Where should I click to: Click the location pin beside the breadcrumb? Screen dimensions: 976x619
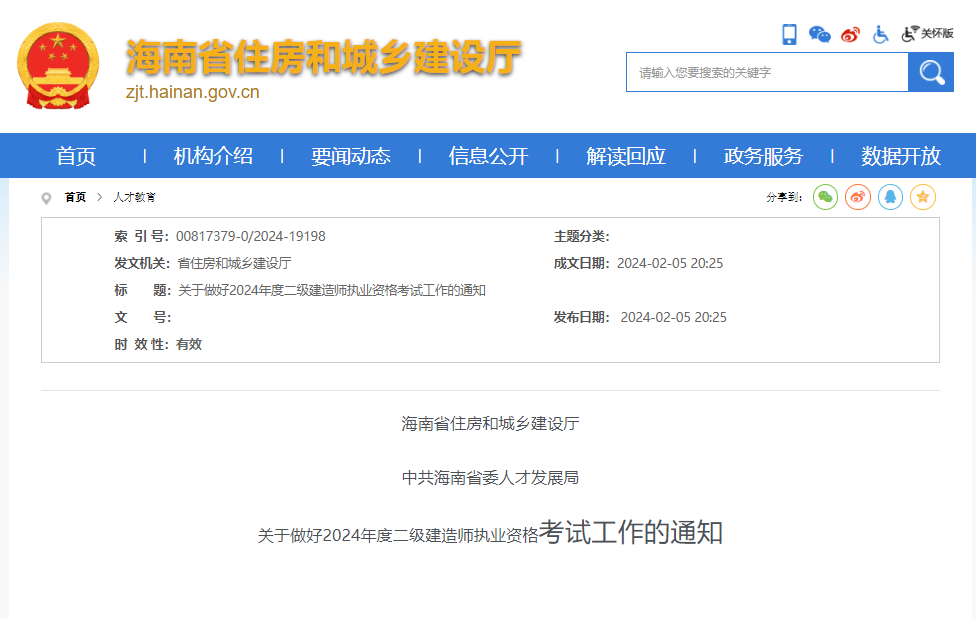(x=46, y=197)
